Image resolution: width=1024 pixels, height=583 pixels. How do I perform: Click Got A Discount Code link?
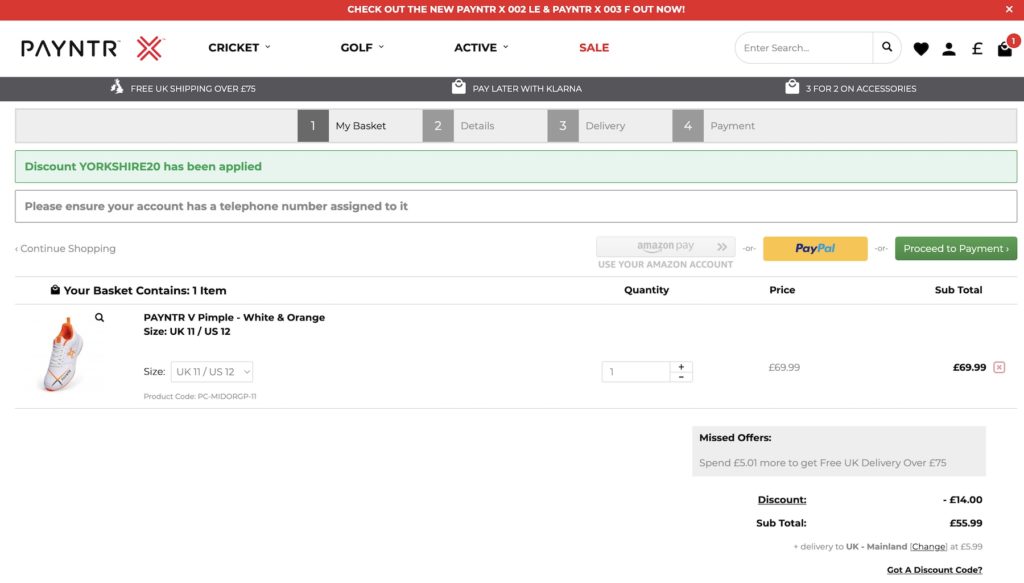(x=935, y=570)
